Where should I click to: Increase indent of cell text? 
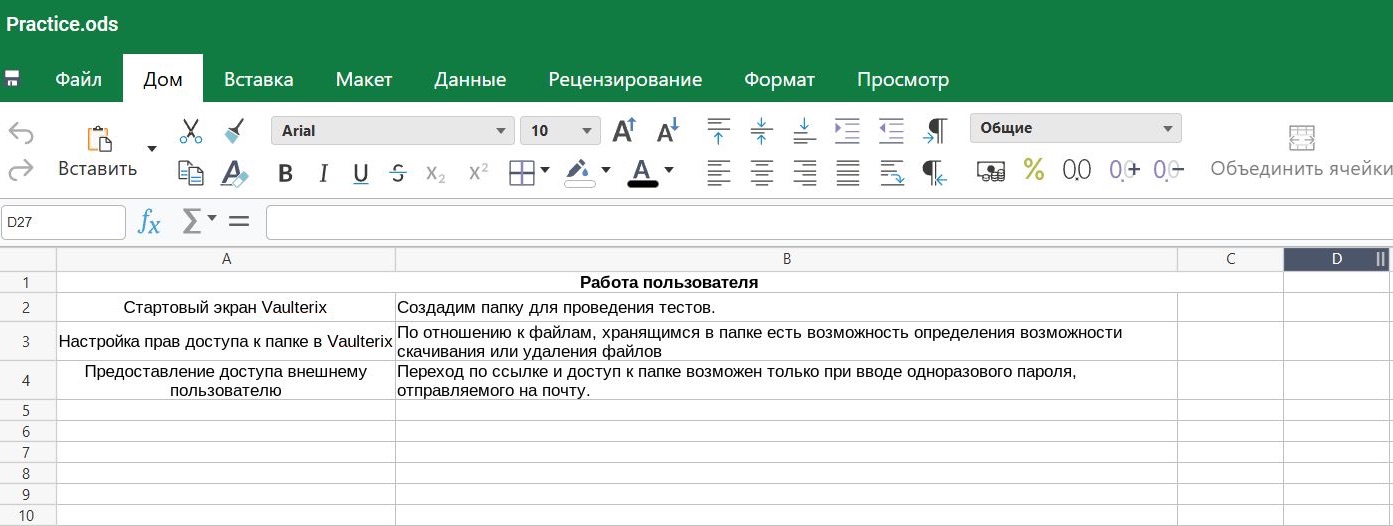tap(847, 130)
